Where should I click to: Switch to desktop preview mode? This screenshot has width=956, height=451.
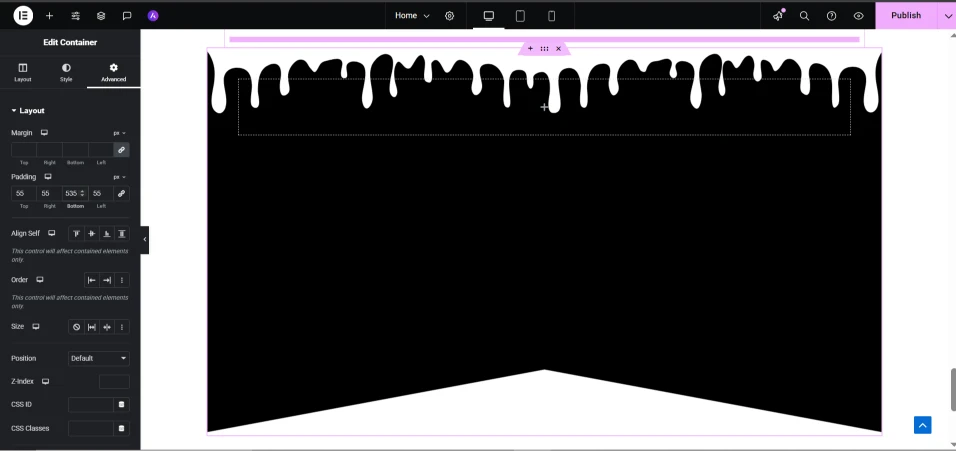[x=488, y=16]
